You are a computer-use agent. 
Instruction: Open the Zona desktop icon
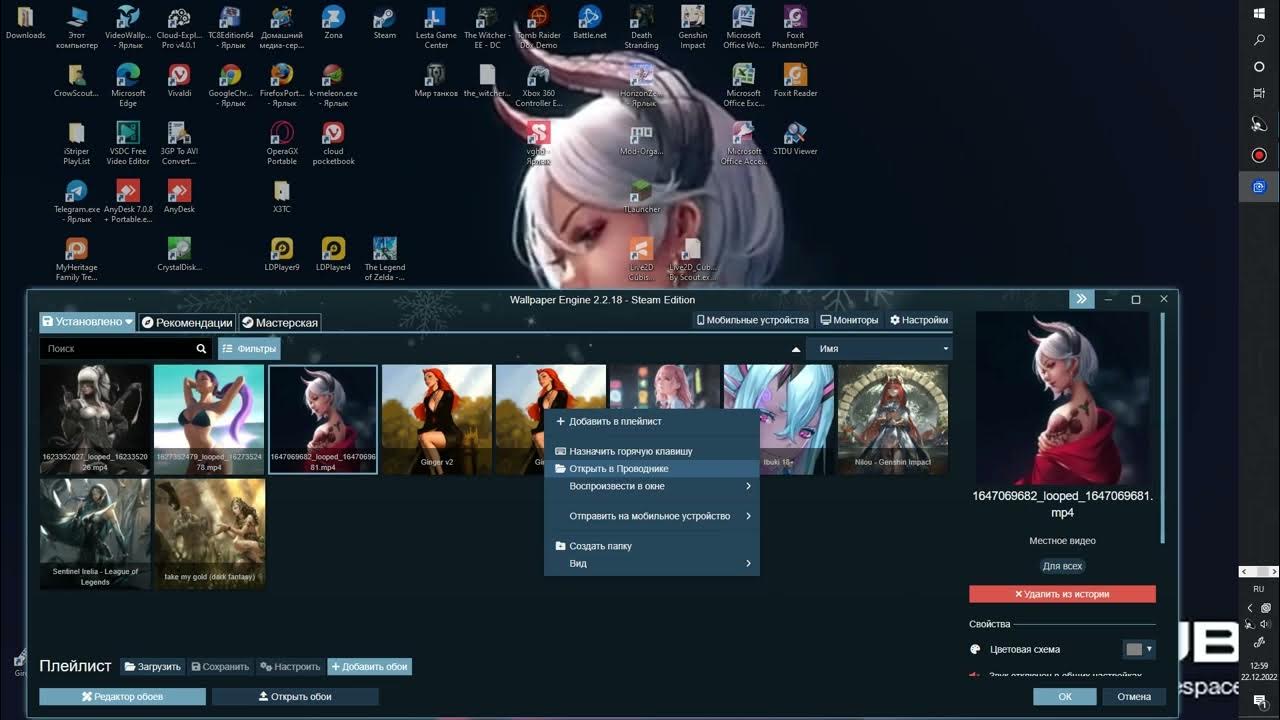point(333,22)
